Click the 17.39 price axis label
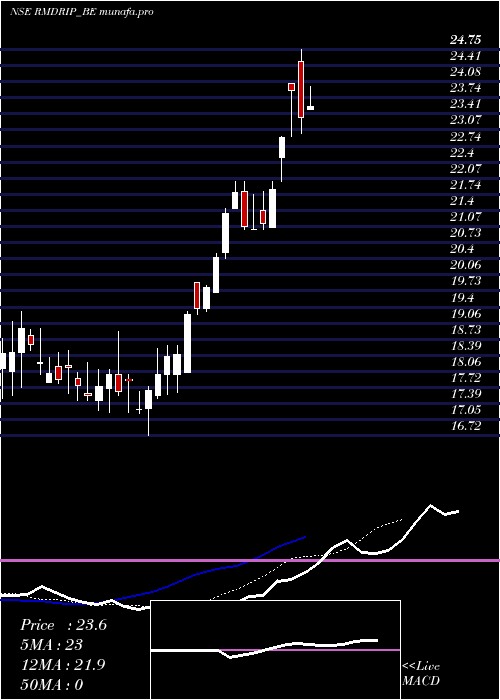Image resolution: width=500 pixels, height=700 pixels. [x=466, y=394]
